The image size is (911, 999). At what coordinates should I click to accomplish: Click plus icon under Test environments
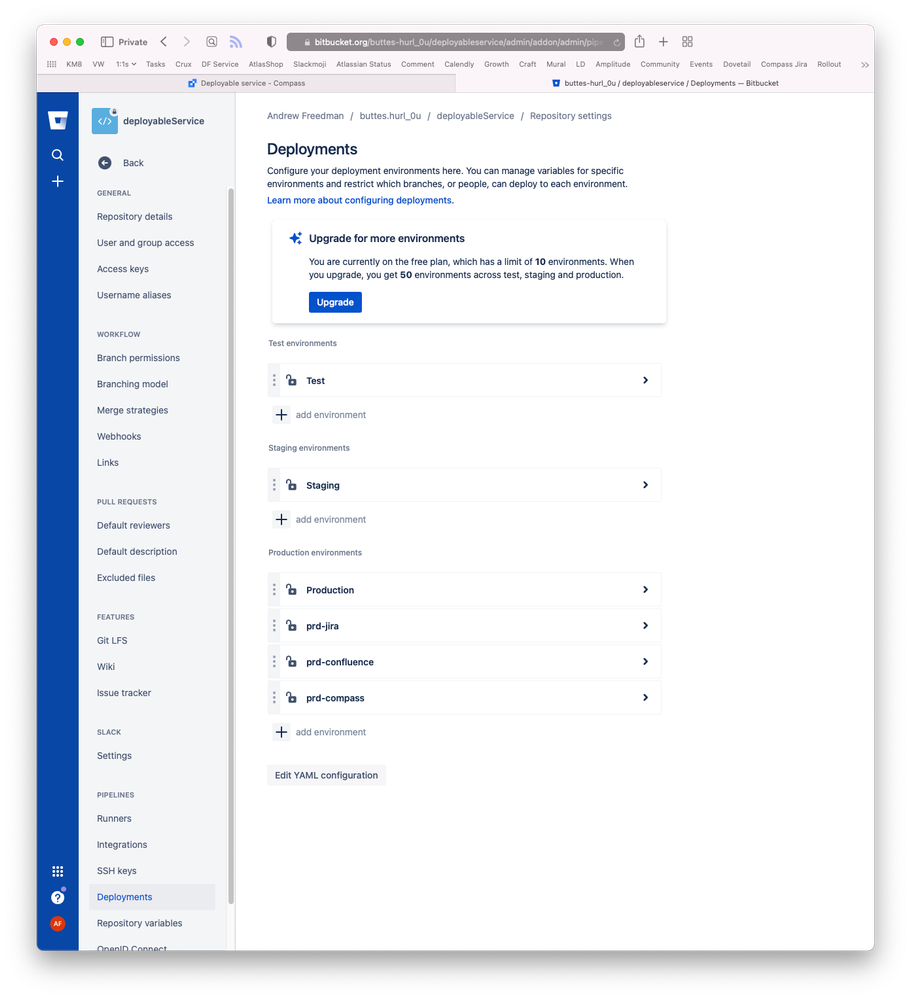[281, 415]
